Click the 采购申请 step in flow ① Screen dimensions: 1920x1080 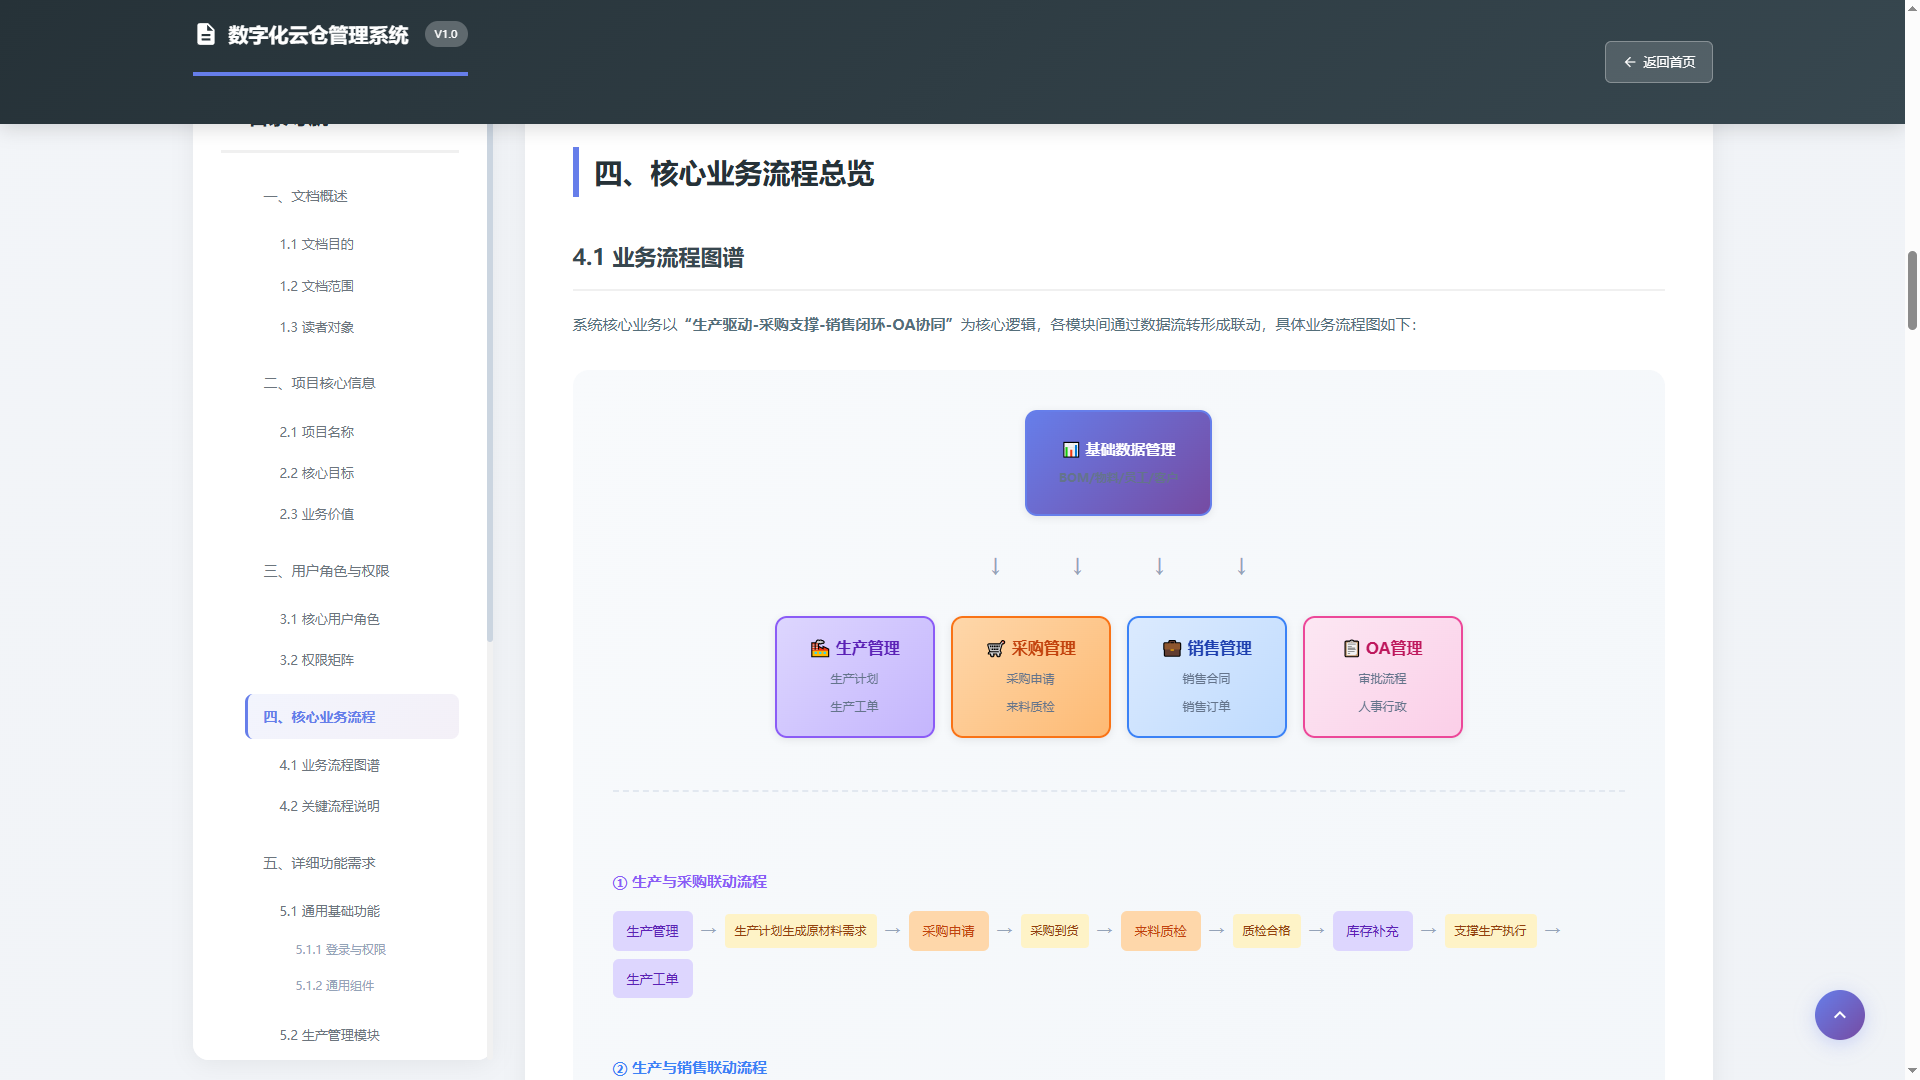click(x=947, y=931)
